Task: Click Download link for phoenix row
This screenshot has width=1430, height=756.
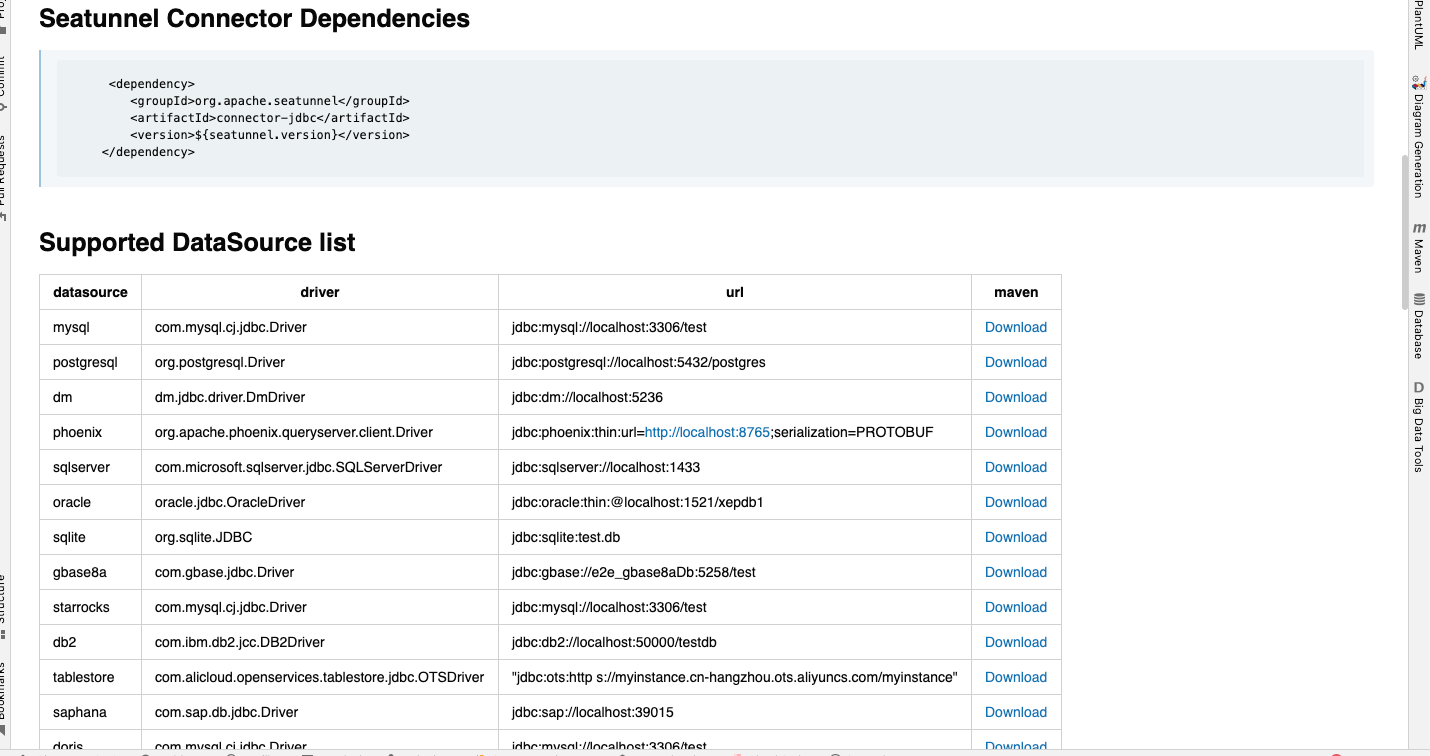Action: (1015, 432)
